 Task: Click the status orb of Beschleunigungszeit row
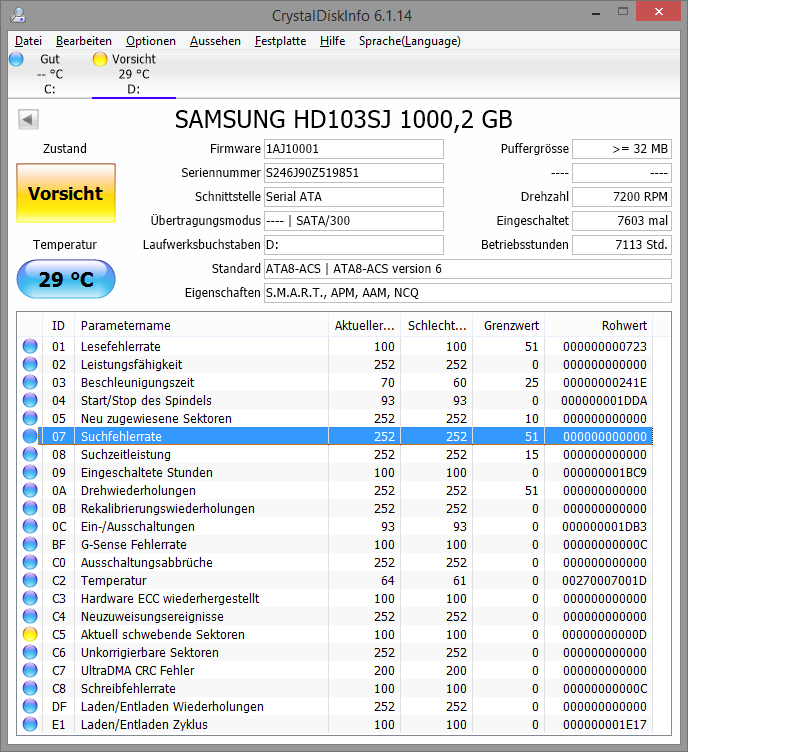pos(30,382)
